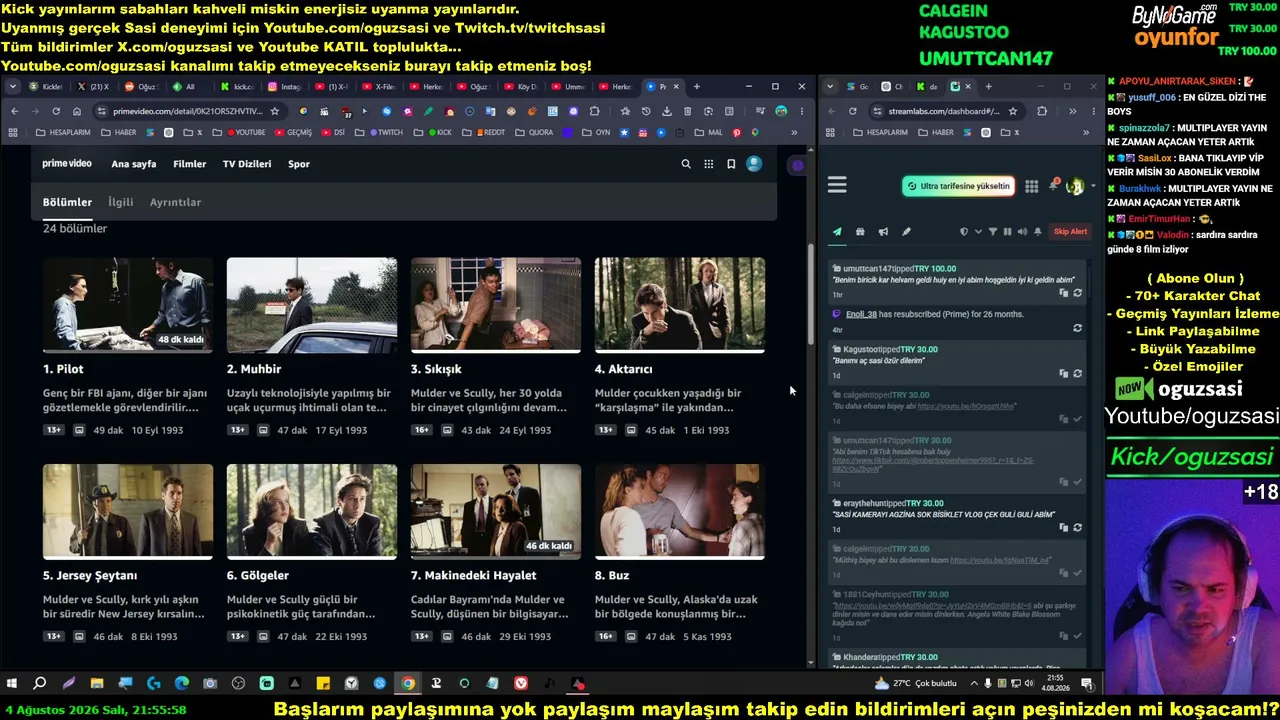Open the taskbar clock showing 21:55
1280x720 pixels.
click(1054, 683)
